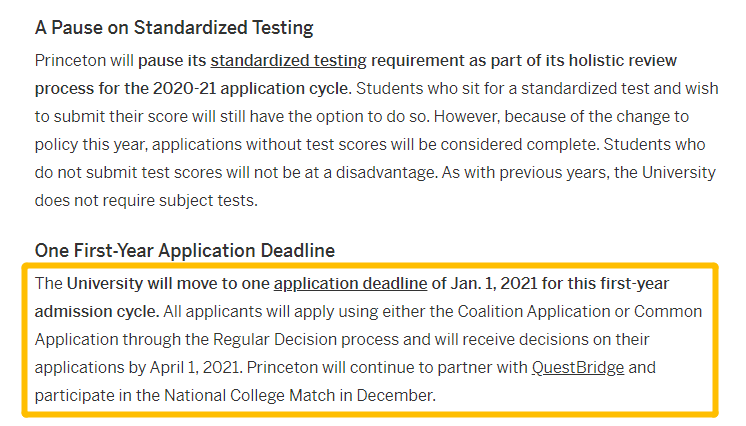This screenshot has width=746, height=426.
Task: Click the One First-Year Application Deadline heading
Action: click(x=185, y=250)
